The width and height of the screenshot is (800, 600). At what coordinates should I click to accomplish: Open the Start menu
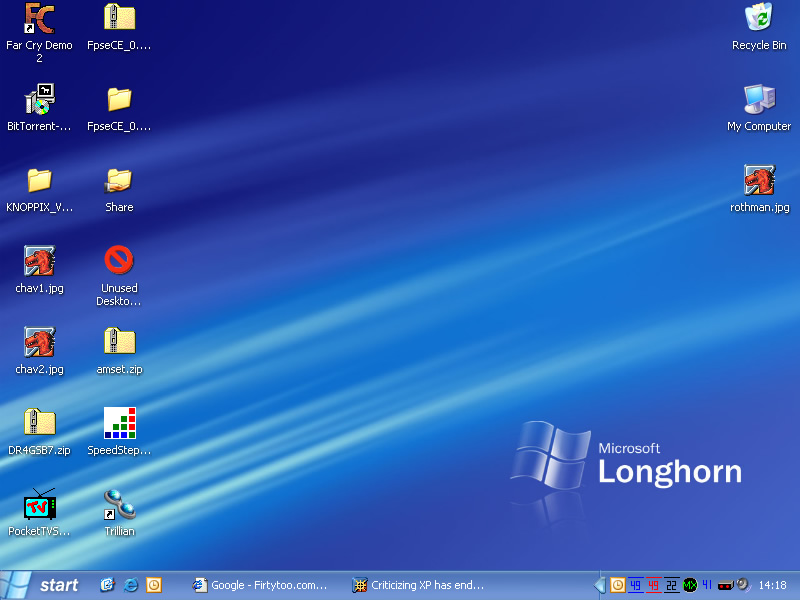[42, 585]
